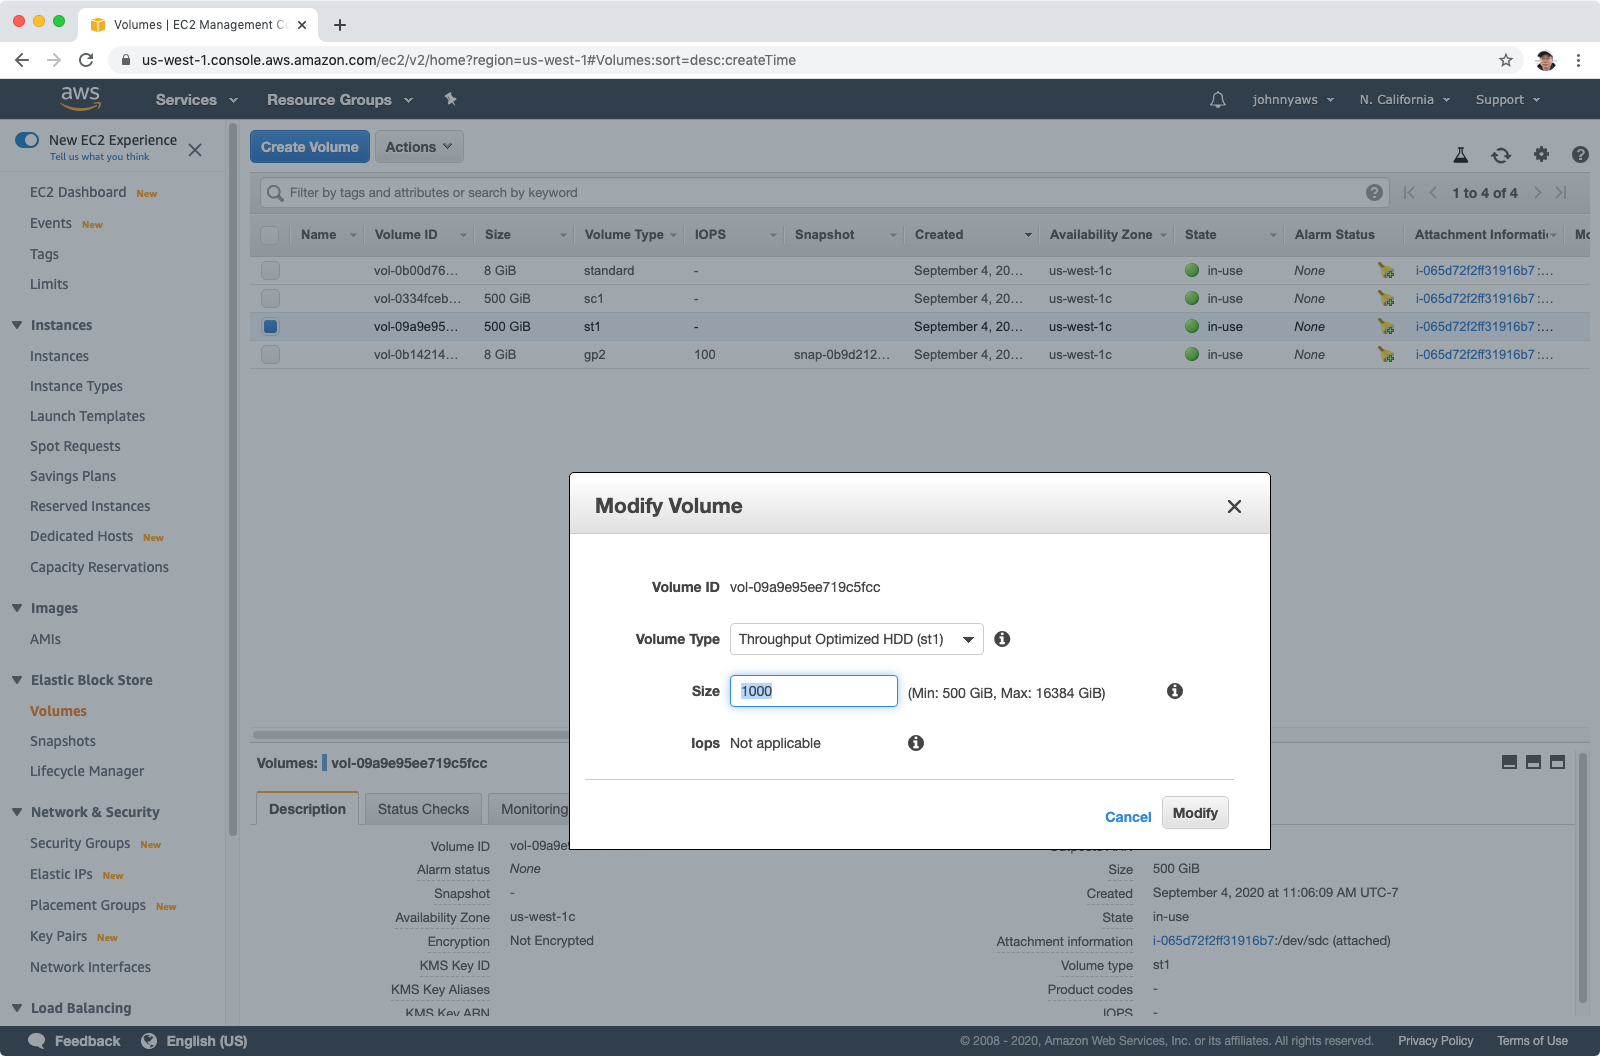Open the Chrome profile avatar

click(x=1545, y=60)
